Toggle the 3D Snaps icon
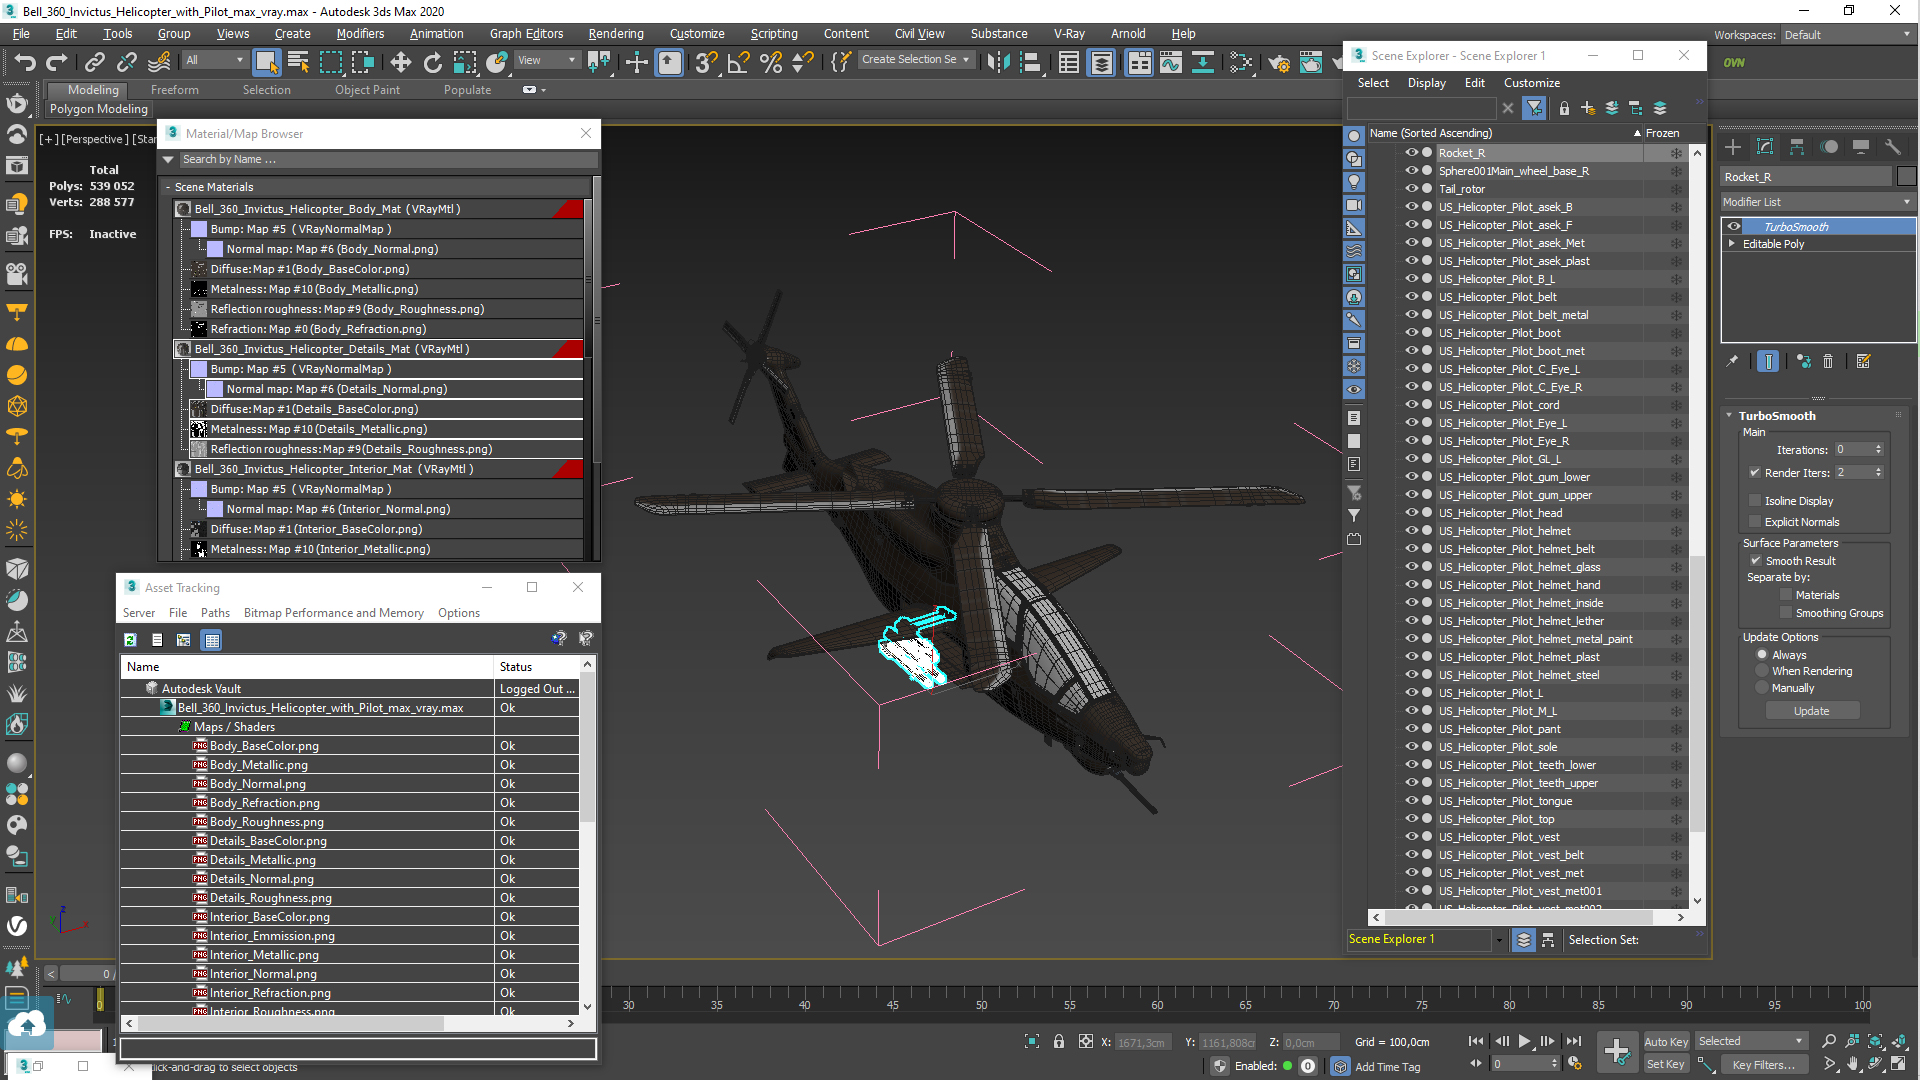Screen dimensions: 1920x1080 pyautogui.click(x=705, y=62)
